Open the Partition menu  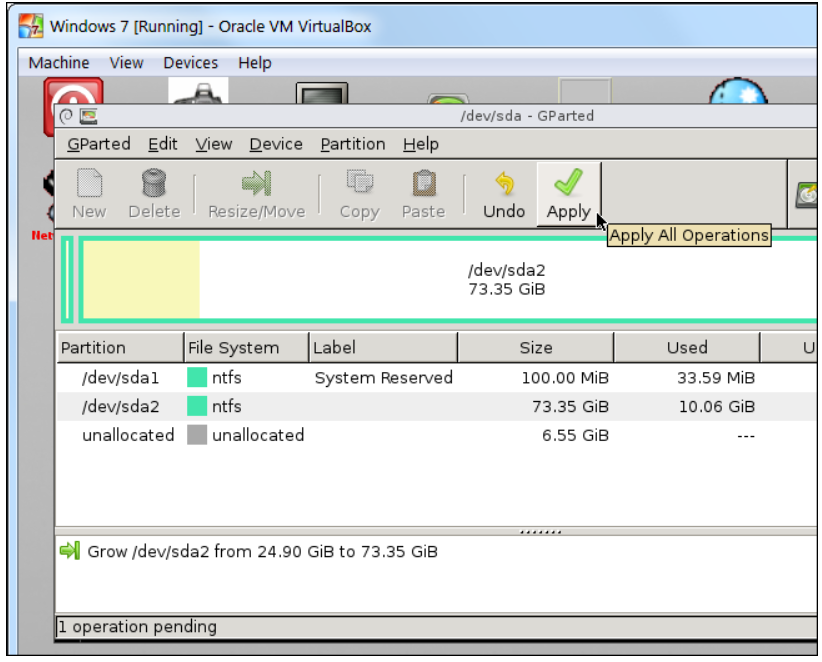pos(353,144)
